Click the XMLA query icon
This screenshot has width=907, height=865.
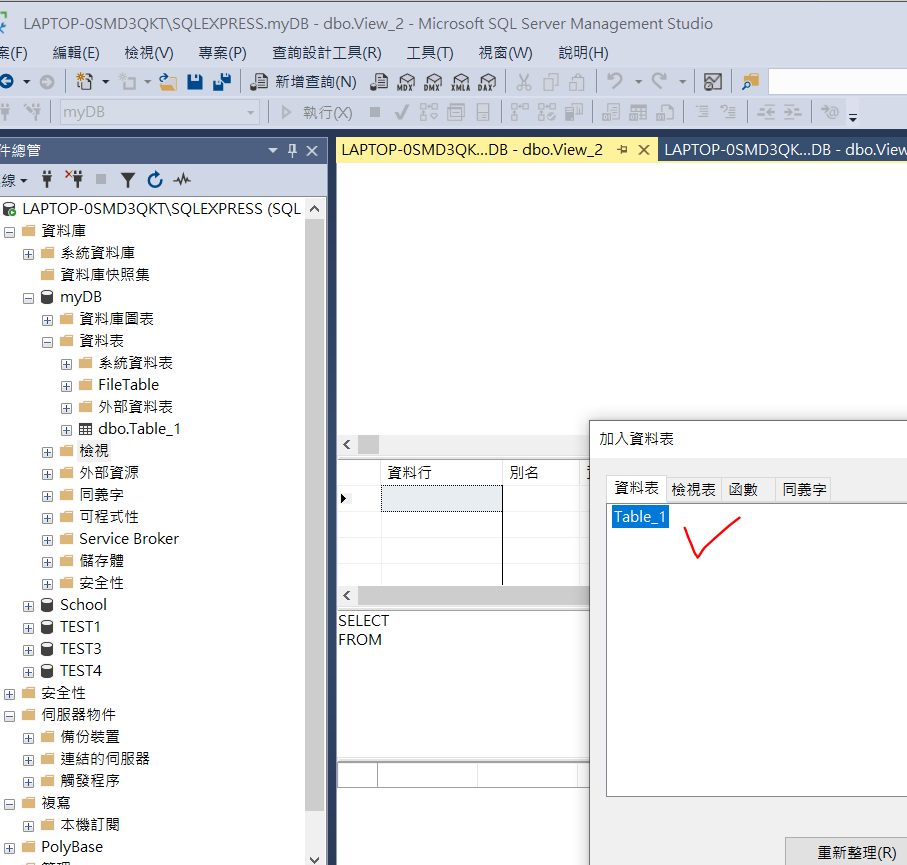(x=460, y=82)
